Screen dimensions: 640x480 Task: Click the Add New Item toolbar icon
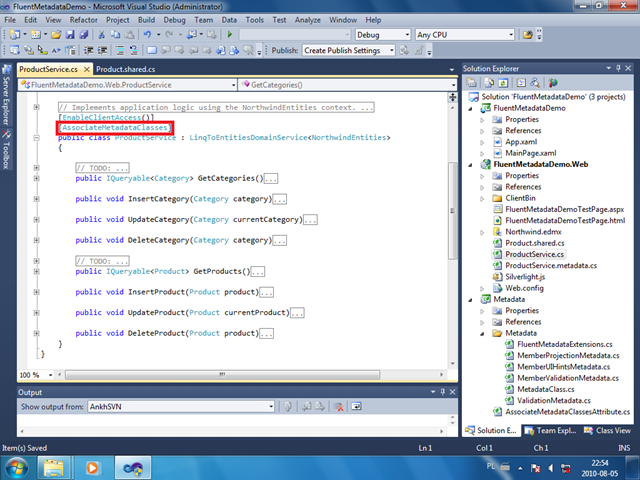[36, 35]
